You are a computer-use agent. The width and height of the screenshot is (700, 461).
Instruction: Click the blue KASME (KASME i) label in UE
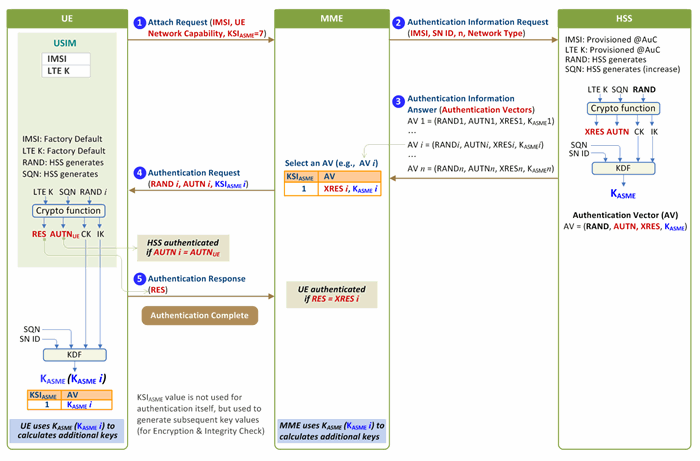73,379
